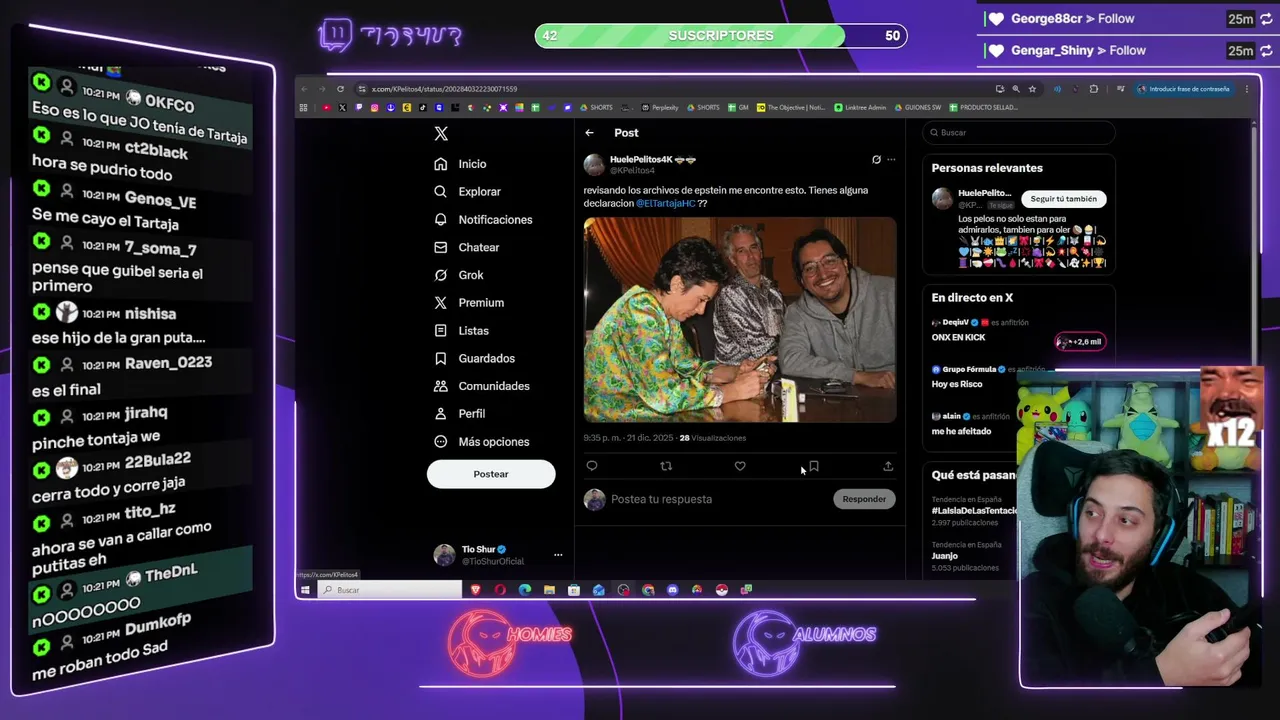Open the post's three-dot more menu

891,160
